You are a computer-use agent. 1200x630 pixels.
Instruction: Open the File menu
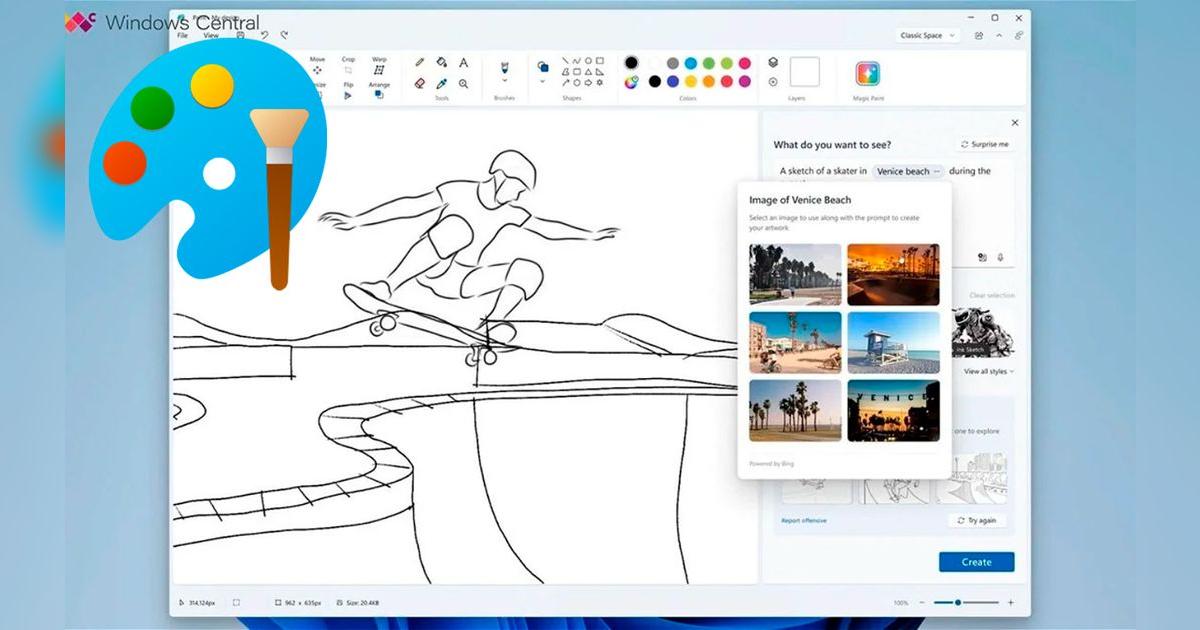click(x=182, y=34)
